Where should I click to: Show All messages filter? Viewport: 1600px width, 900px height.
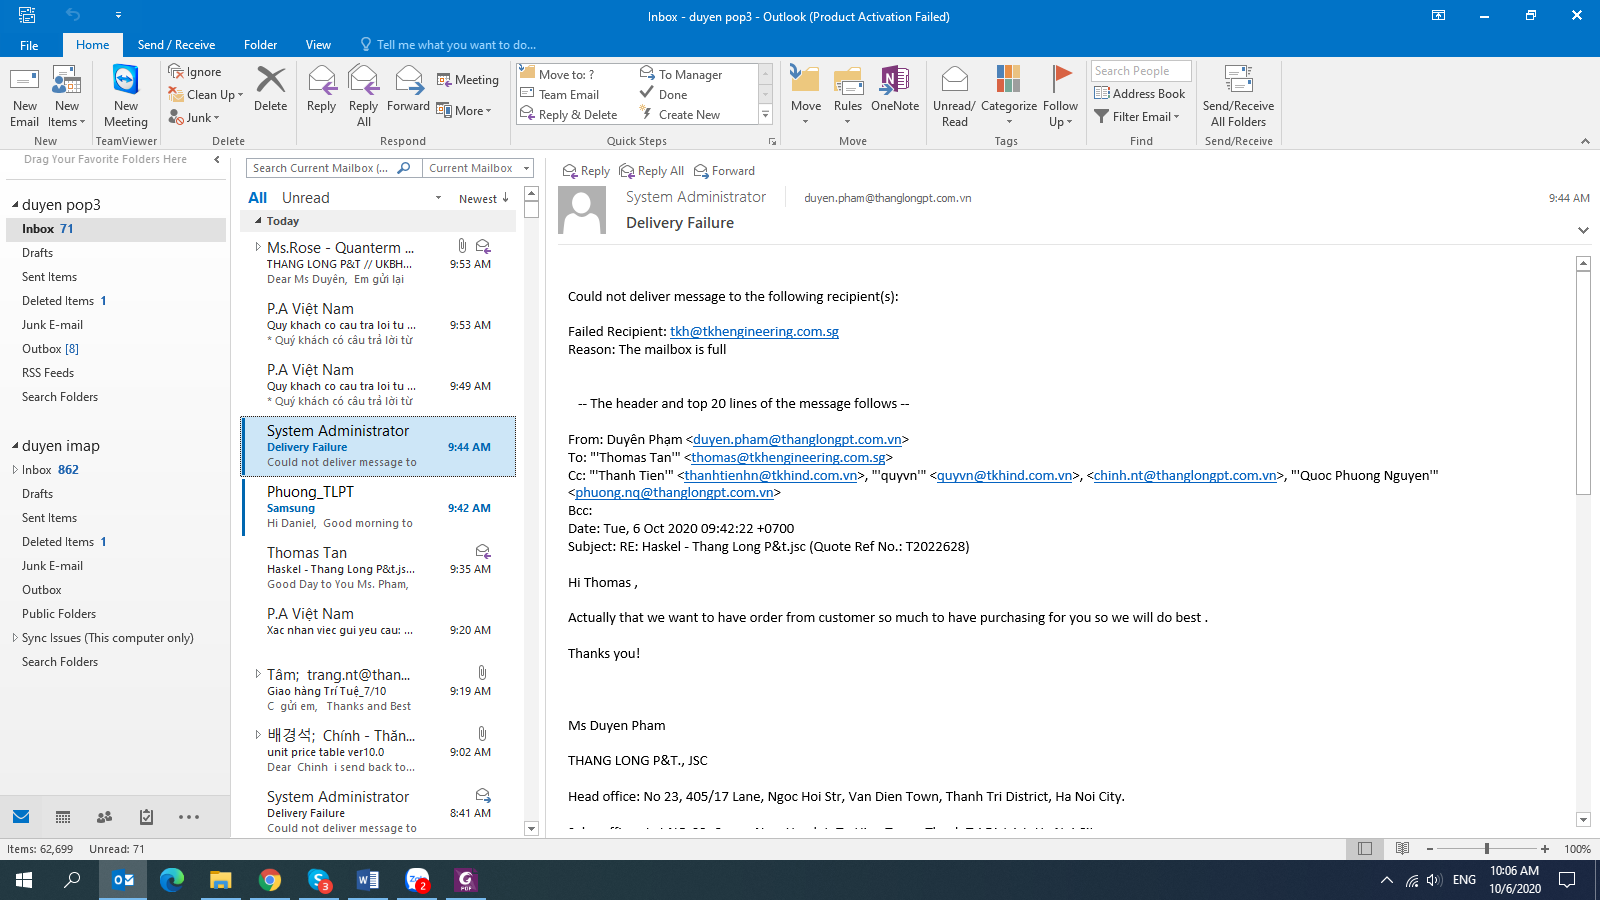(257, 198)
